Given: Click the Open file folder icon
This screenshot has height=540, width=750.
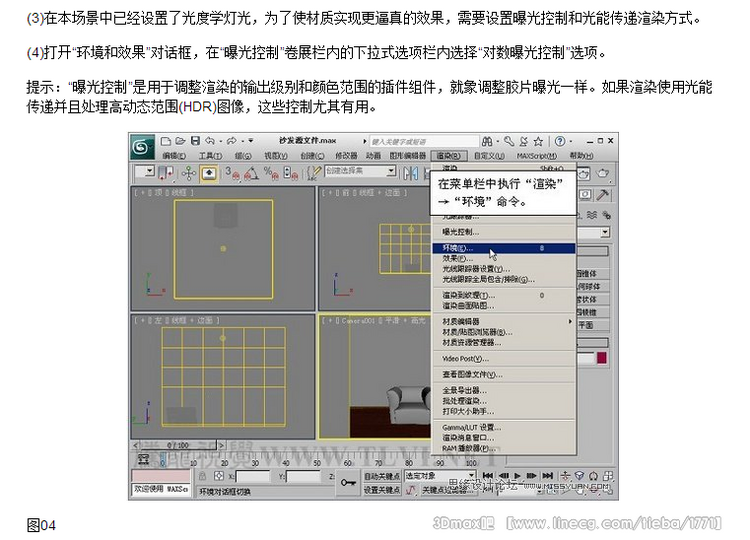Looking at the screenshot, I should point(180,141).
